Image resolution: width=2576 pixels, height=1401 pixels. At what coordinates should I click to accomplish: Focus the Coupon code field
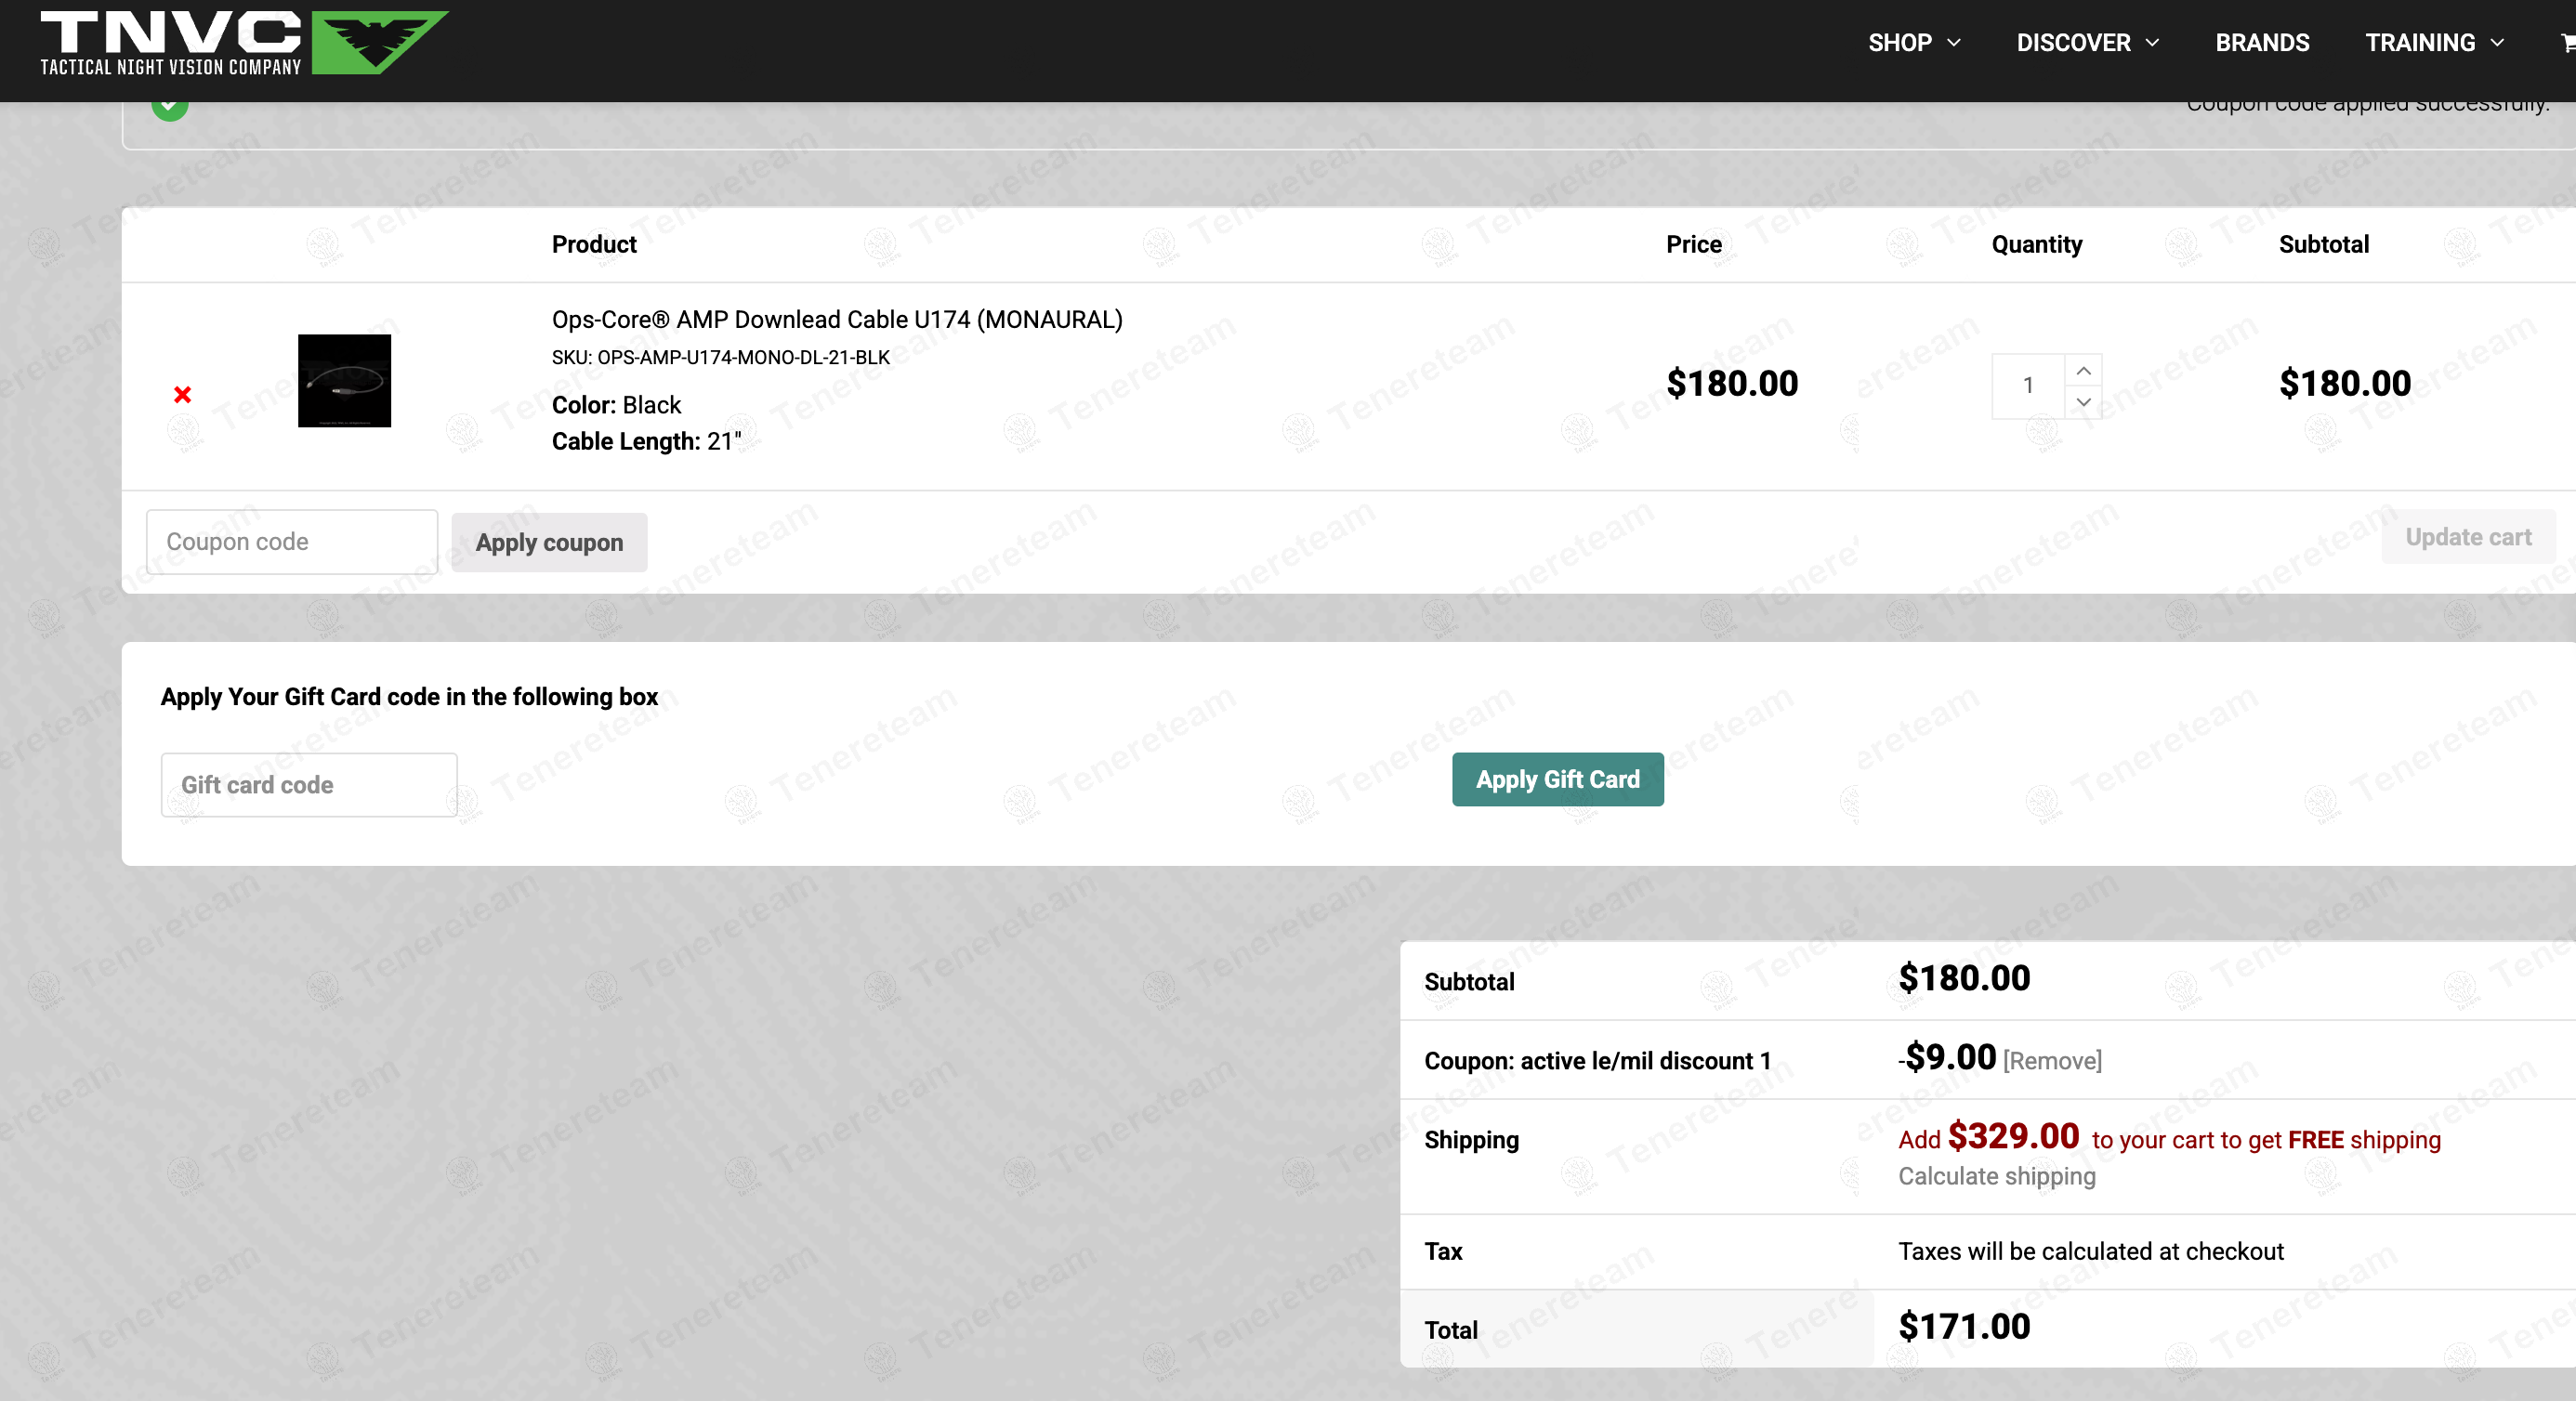[291, 542]
